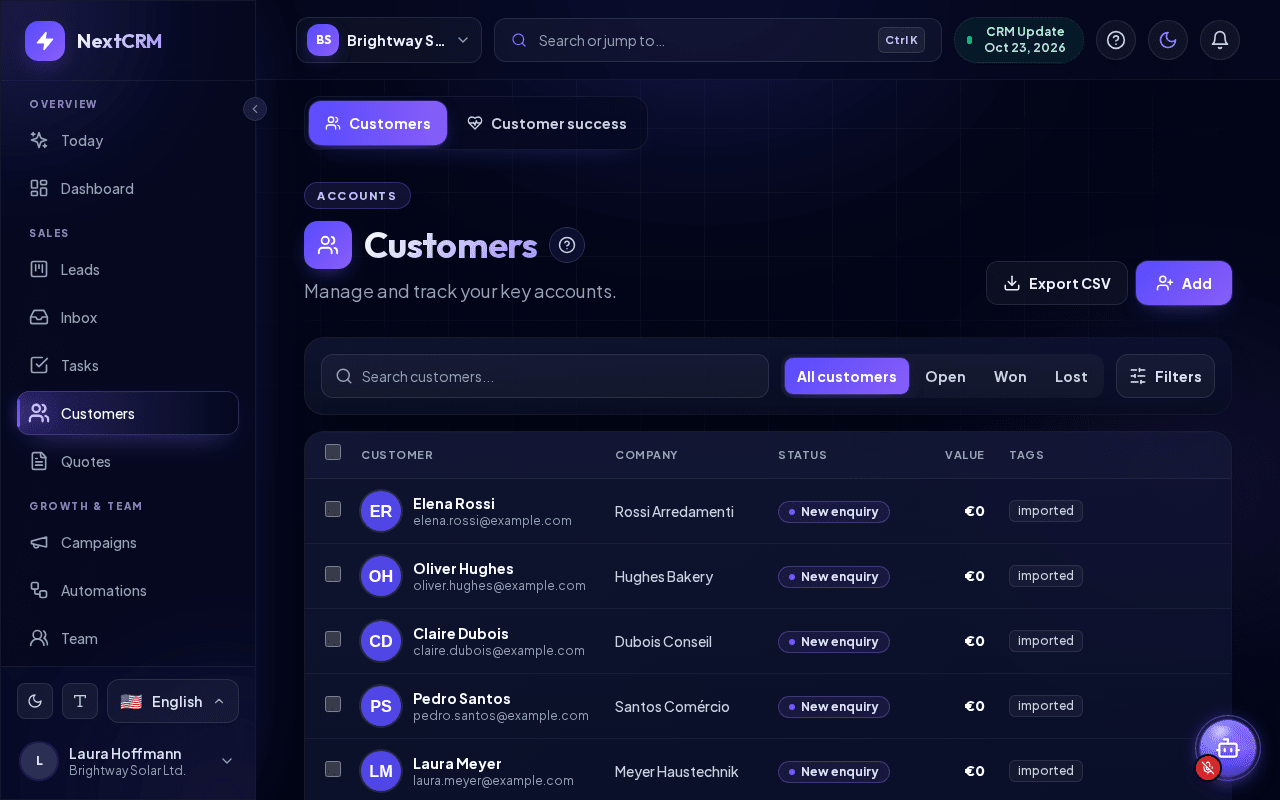
Task: Open the Campaigns section
Action: 128,543
